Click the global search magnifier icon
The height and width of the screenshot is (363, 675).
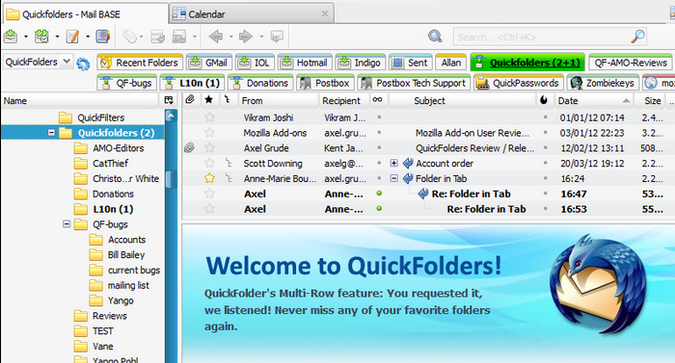[x=435, y=37]
